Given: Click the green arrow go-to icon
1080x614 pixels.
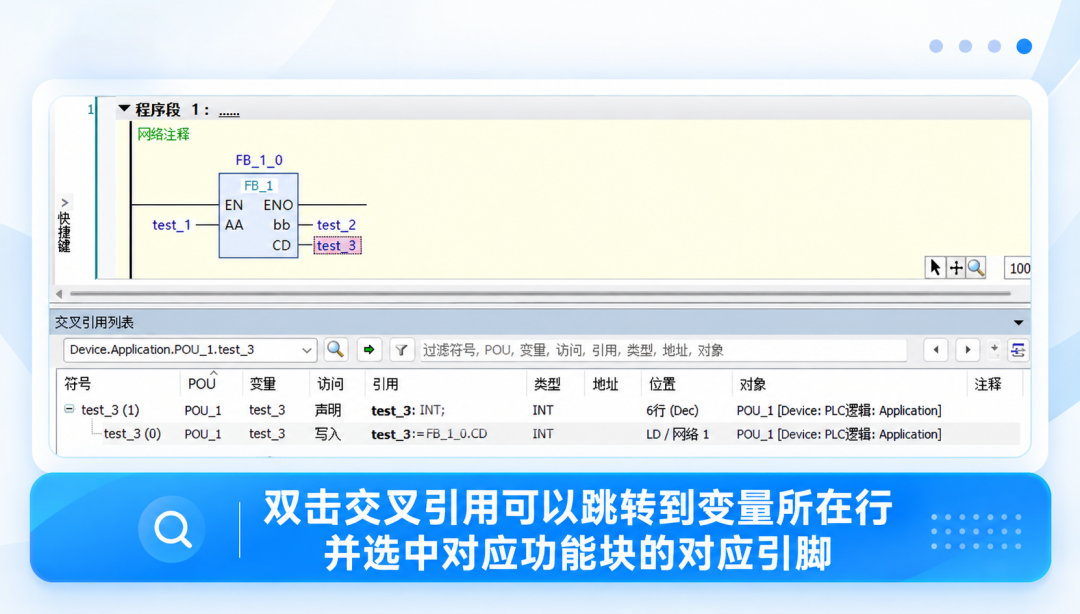Looking at the screenshot, I should coord(369,349).
